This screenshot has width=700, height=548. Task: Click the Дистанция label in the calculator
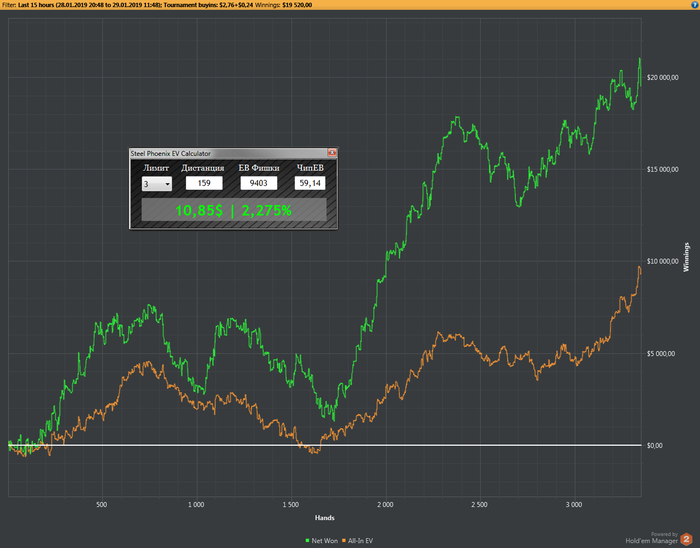203,168
